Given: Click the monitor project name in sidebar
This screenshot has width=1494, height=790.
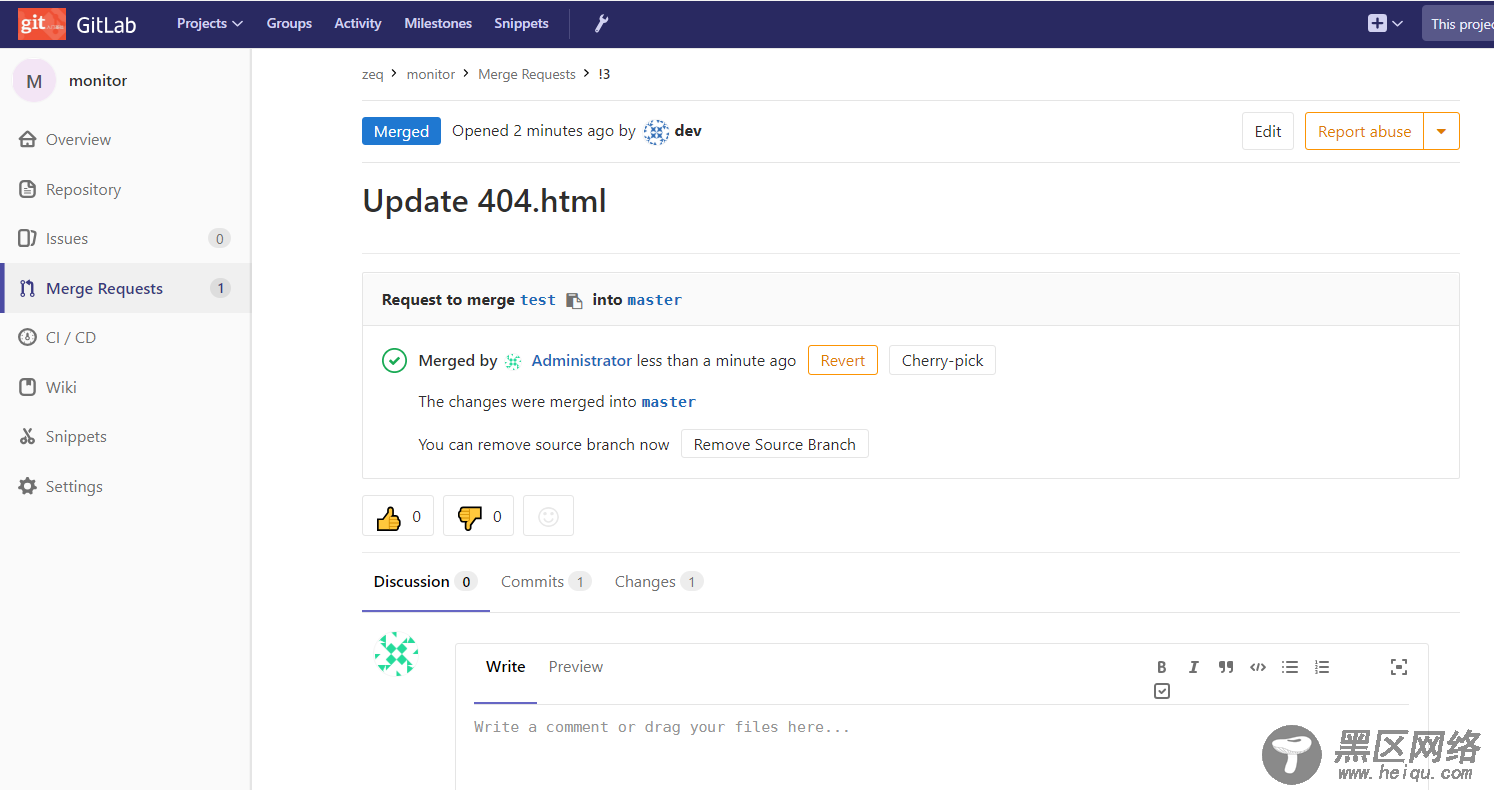Looking at the screenshot, I should (98, 81).
